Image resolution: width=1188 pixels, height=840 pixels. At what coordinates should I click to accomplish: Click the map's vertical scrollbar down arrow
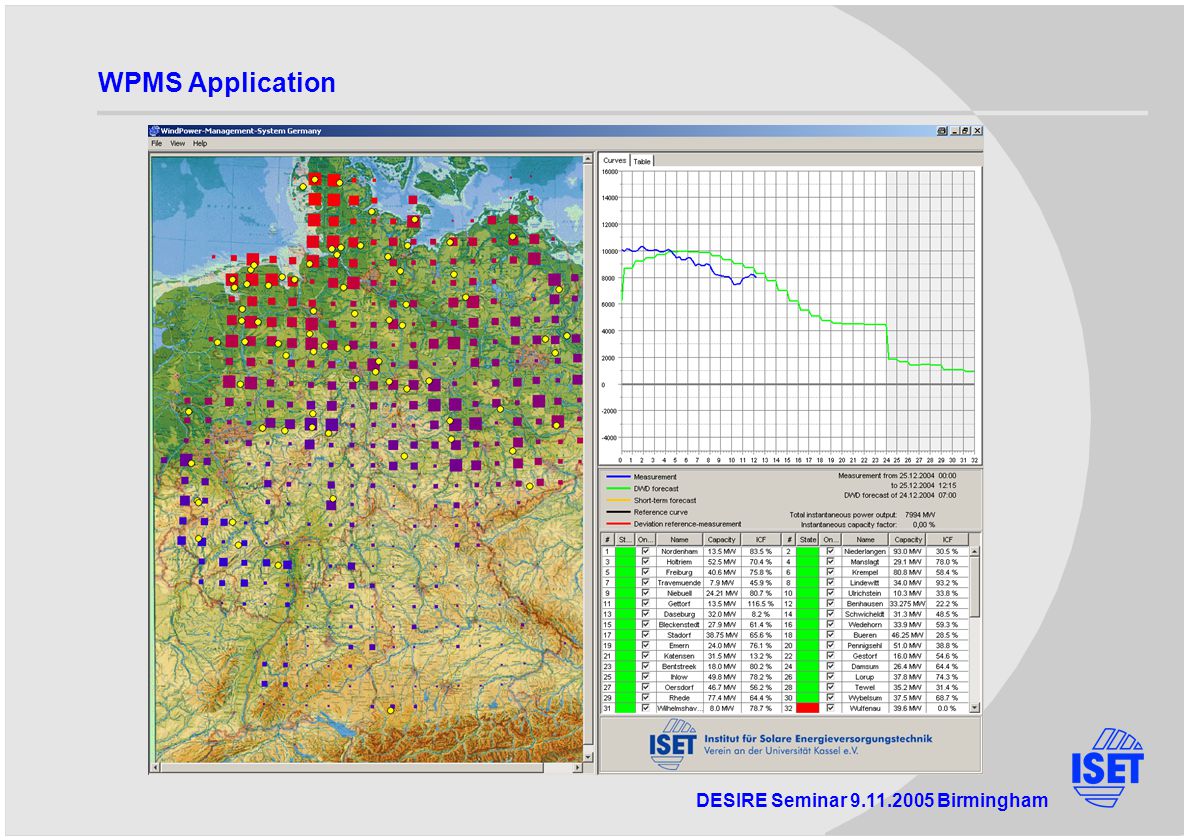coord(587,757)
